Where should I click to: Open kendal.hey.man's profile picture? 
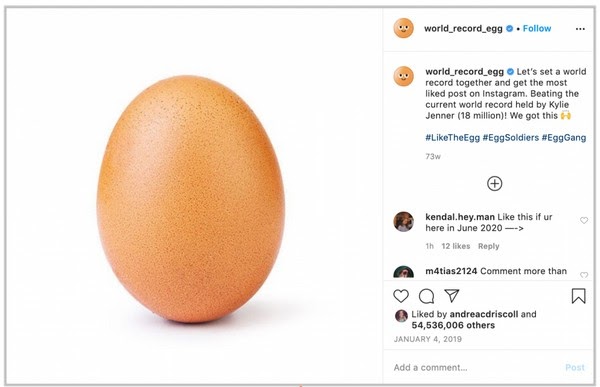click(x=403, y=222)
